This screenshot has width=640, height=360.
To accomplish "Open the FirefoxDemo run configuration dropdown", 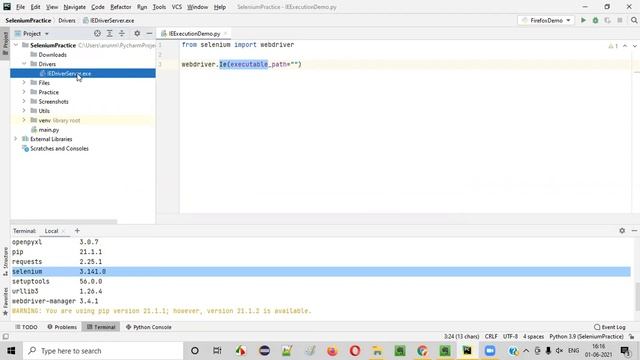I will tap(546, 20).
